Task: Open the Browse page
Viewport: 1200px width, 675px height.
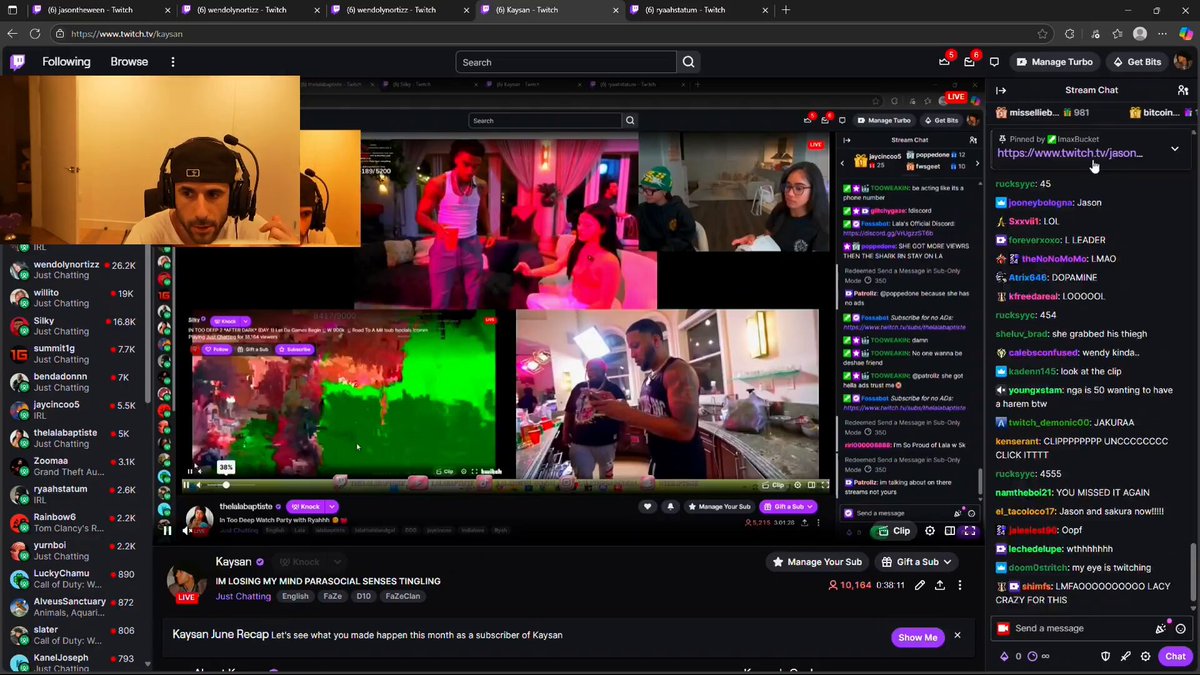Action: click(x=129, y=62)
